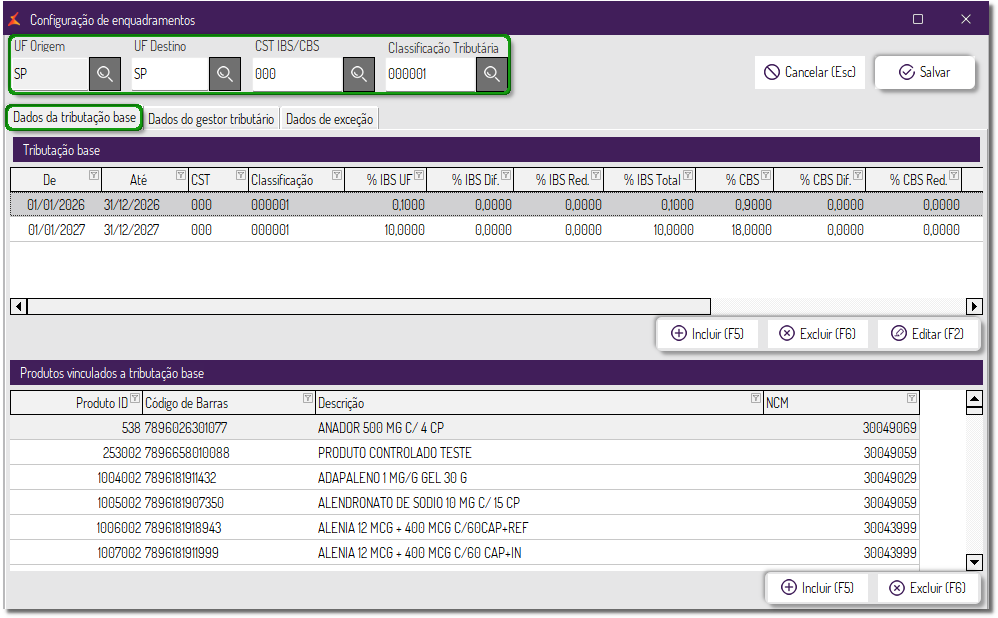Filter the Descrição column
This screenshot has width=998, height=618.
pos(756,398)
